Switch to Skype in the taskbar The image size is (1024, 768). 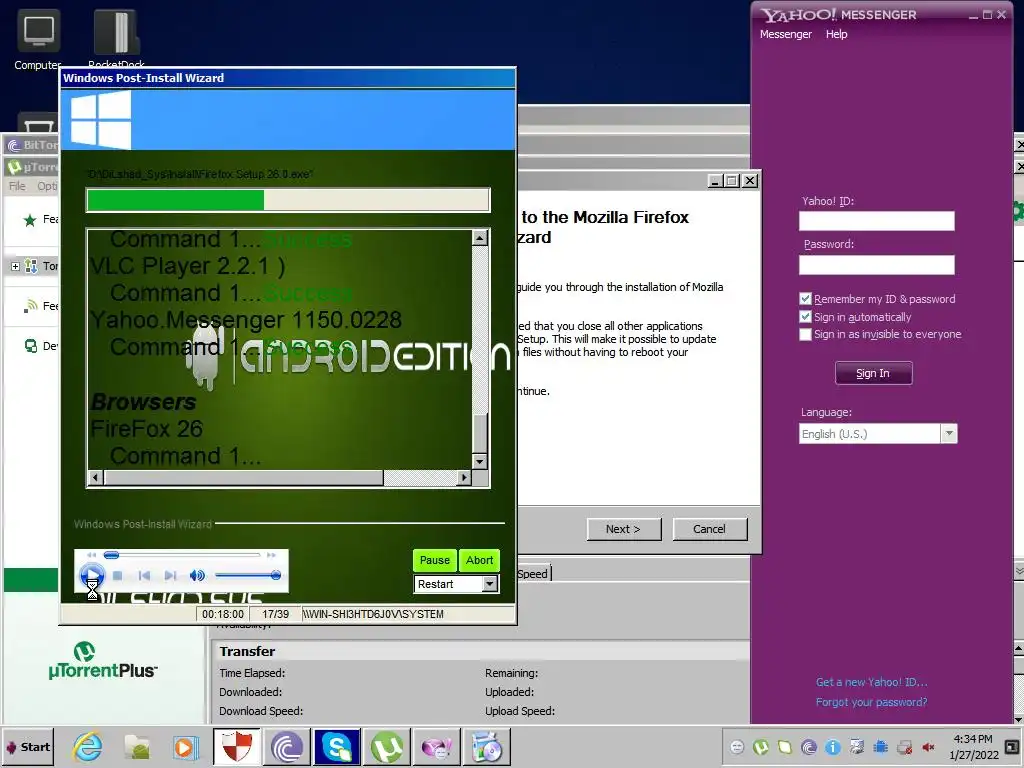tap(337, 747)
